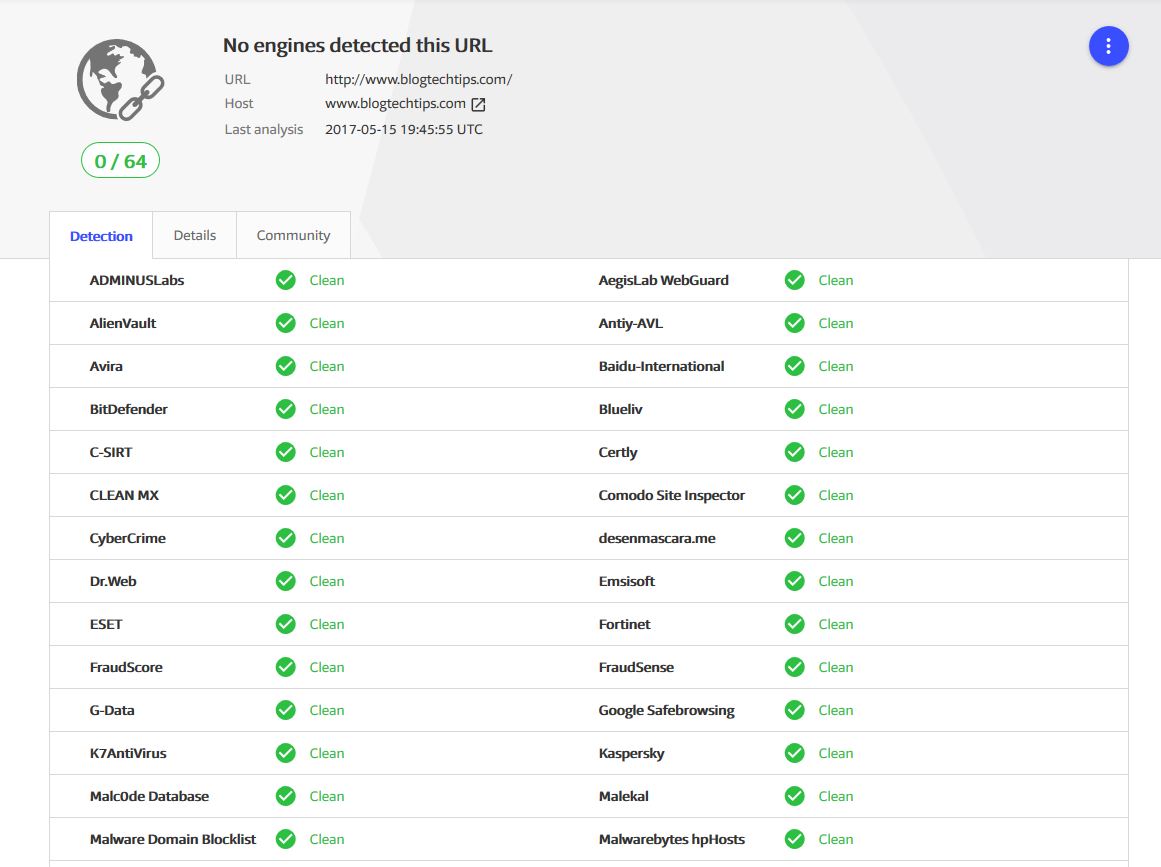Select the BitDefender engine name
This screenshot has width=1161, height=867.
click(x=129, y=409)
